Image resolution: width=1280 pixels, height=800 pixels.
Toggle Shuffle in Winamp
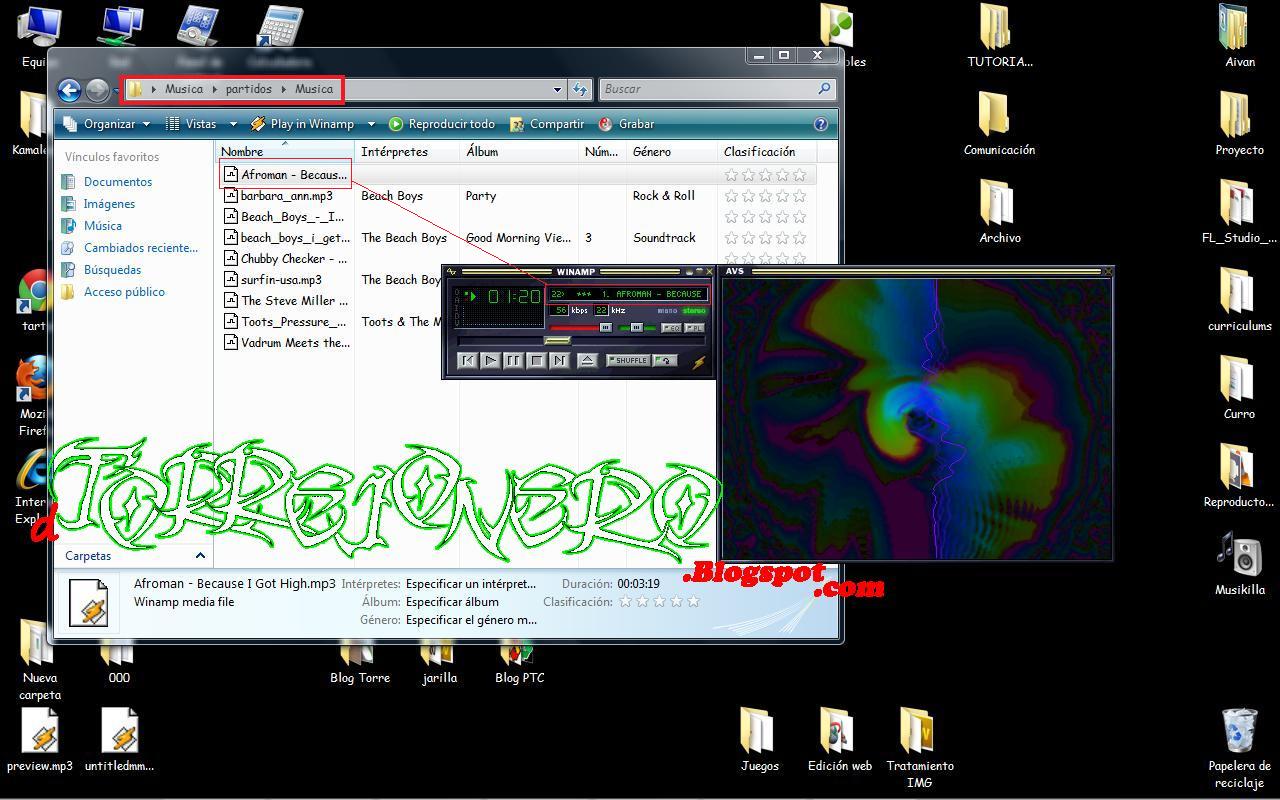[x=628, y=361]
